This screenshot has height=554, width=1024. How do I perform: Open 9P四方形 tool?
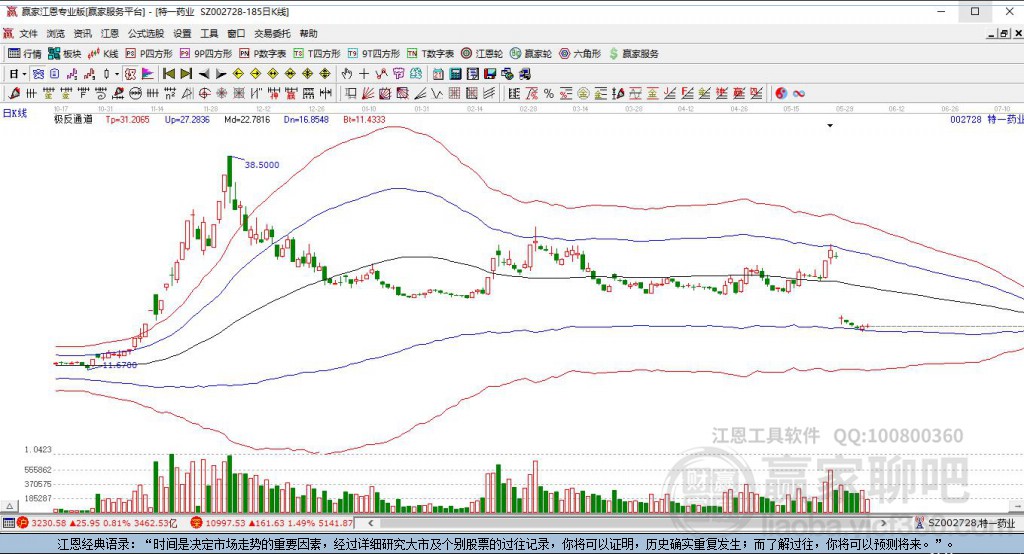(x=206, y=54)
